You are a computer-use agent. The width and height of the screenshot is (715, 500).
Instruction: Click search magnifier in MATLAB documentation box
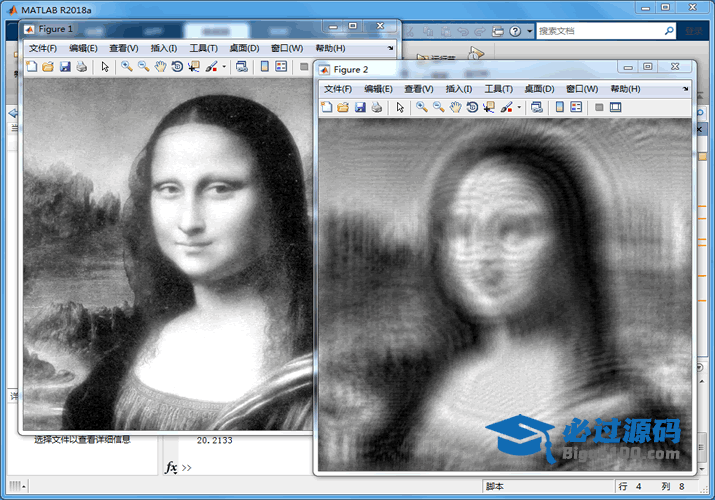coord(669,31)
